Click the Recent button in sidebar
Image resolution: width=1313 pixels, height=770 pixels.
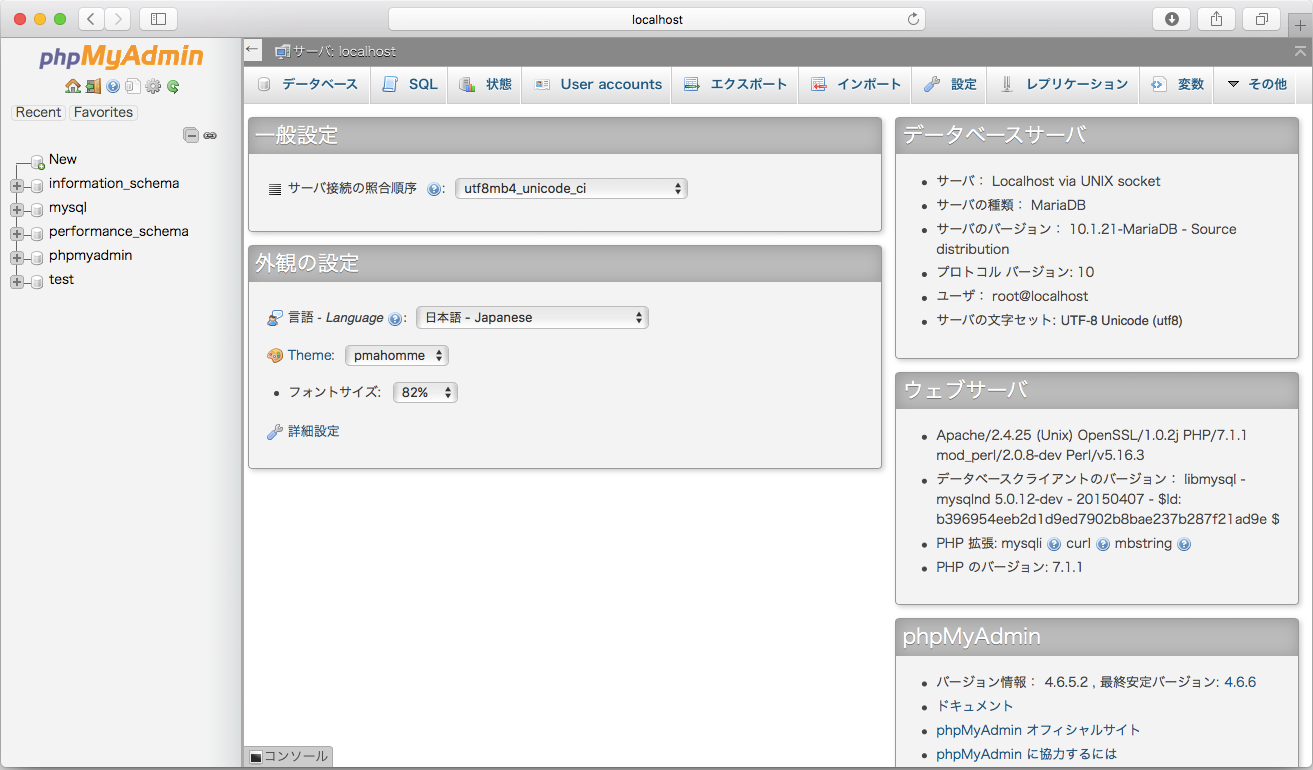tap(39, 112)
